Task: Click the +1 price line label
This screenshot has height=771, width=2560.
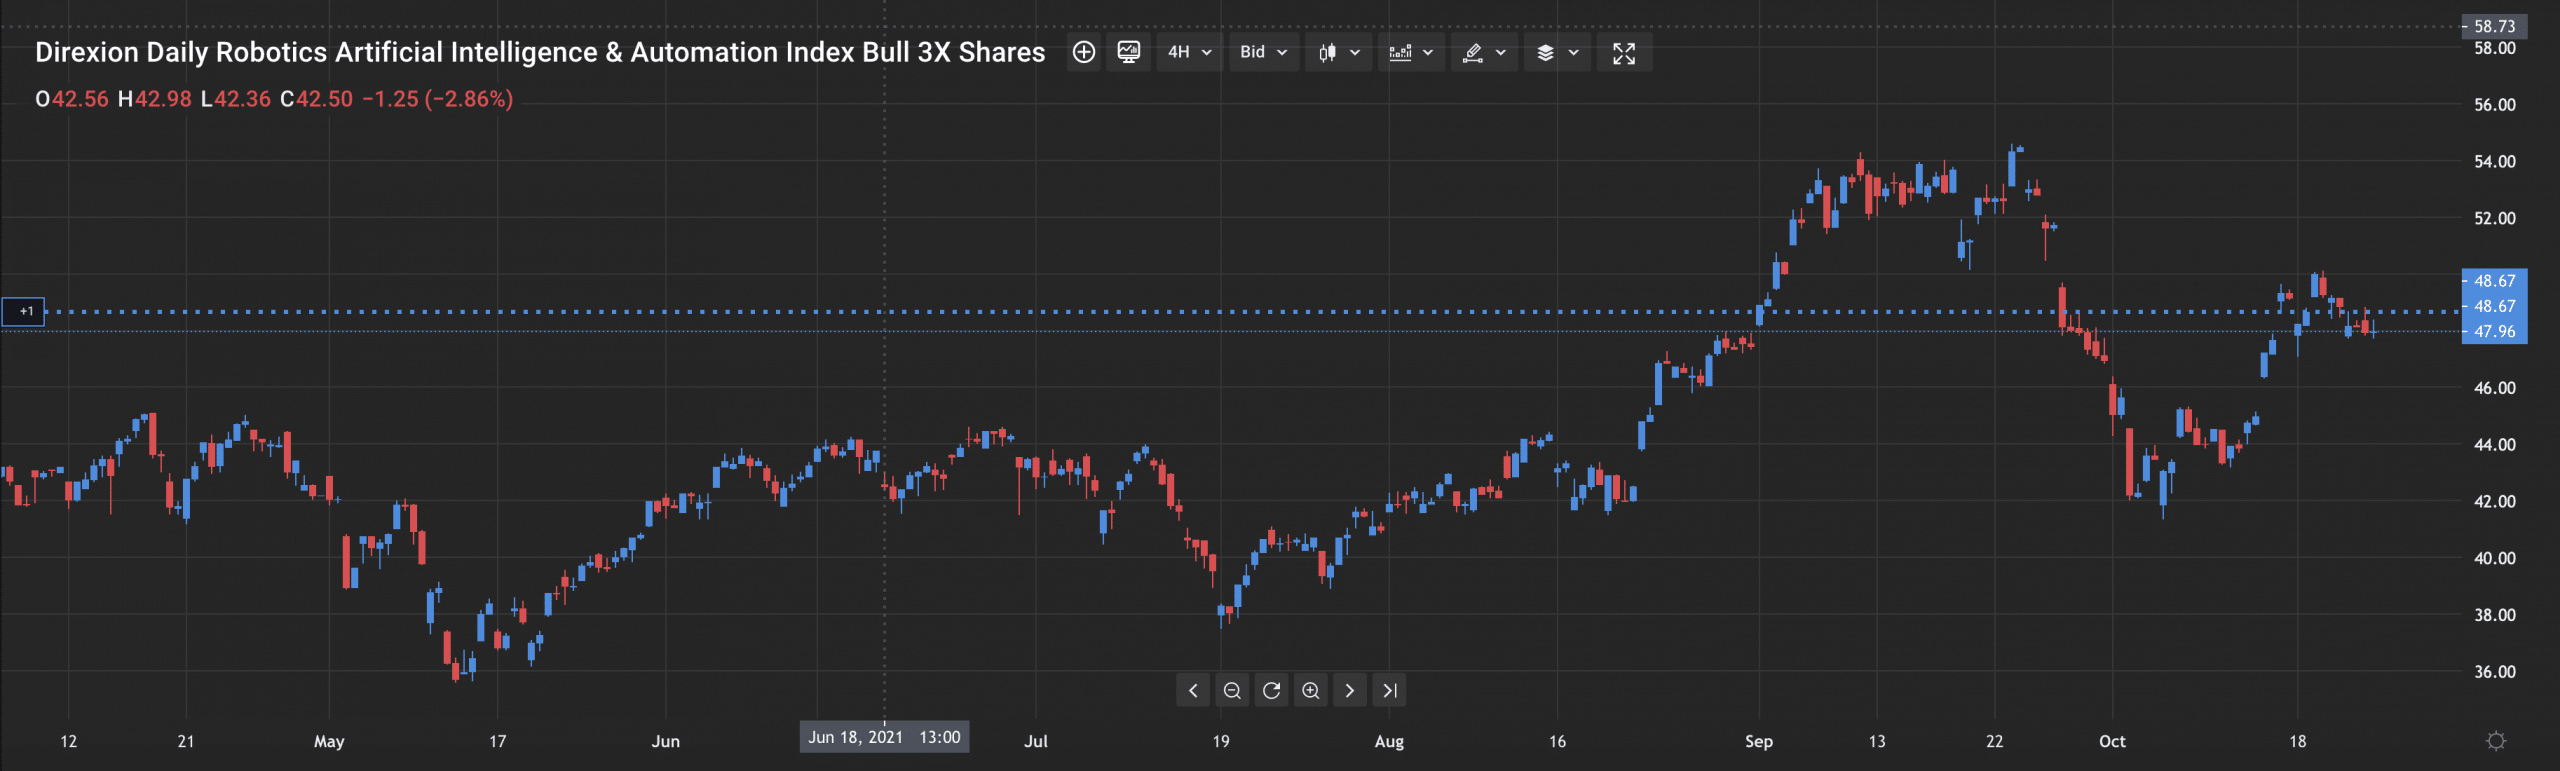Action: click(23, 311)
